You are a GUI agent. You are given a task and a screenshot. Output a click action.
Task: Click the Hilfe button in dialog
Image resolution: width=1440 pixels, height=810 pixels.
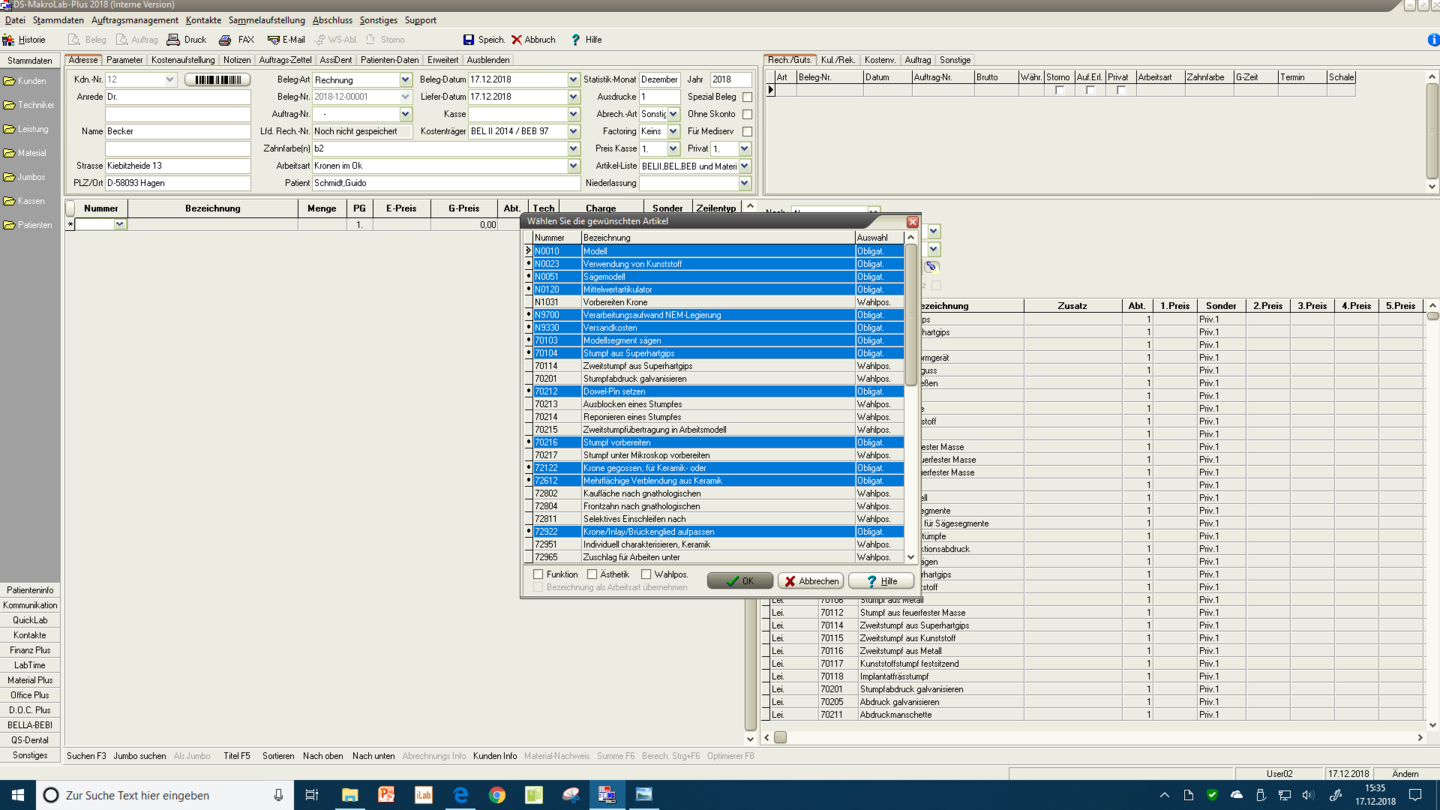tap(881, 581)
